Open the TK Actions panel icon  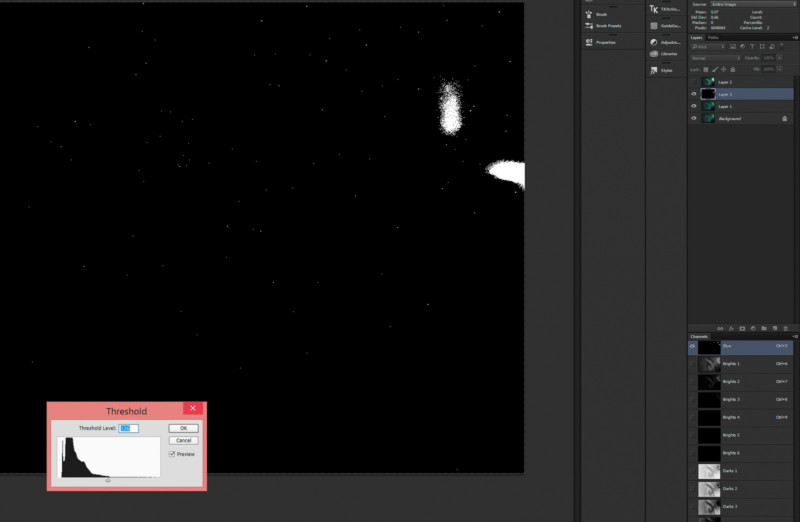[653, 9]
